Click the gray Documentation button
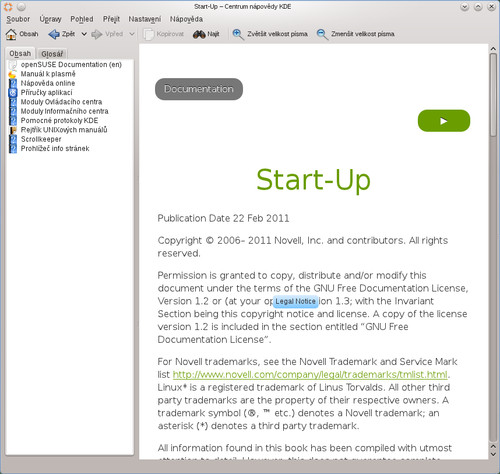 (199, 89)
